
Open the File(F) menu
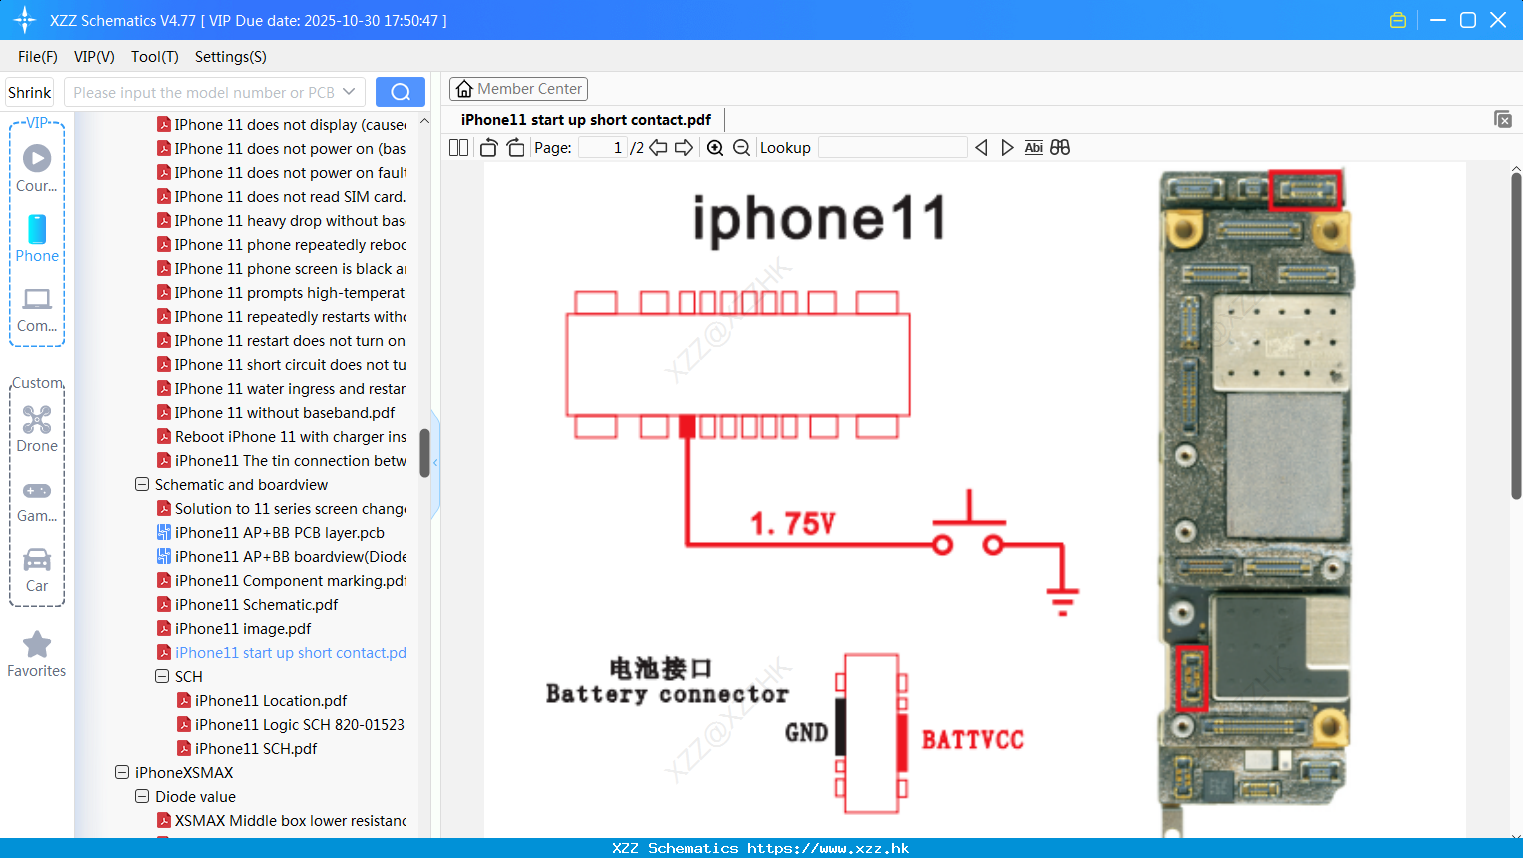[38, 57]
